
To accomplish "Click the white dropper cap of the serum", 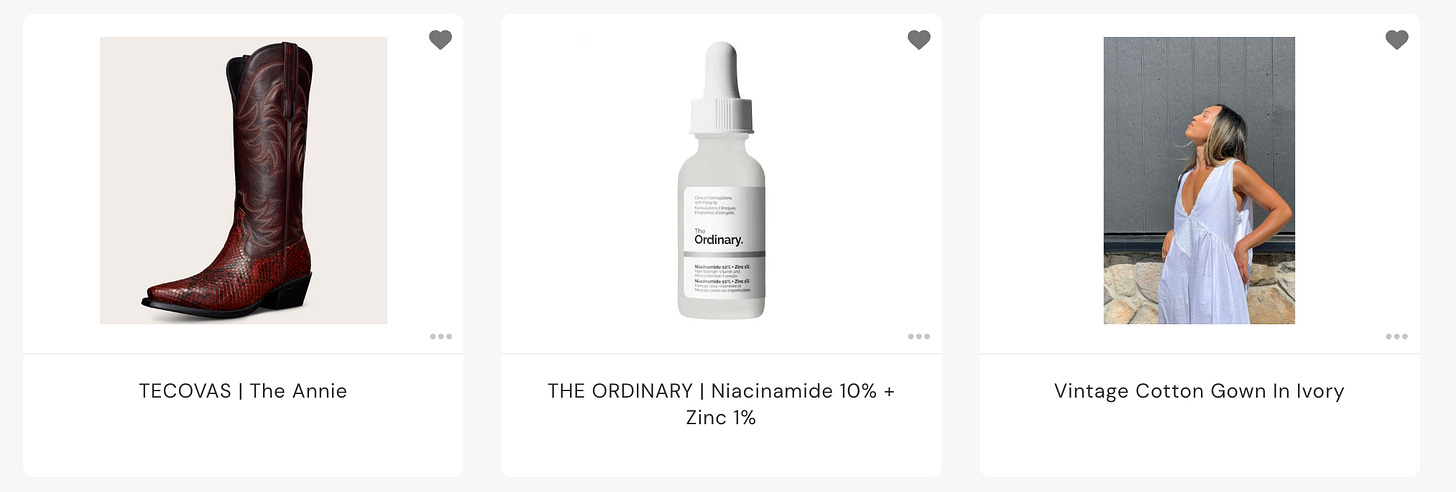I will click(721, 87).
